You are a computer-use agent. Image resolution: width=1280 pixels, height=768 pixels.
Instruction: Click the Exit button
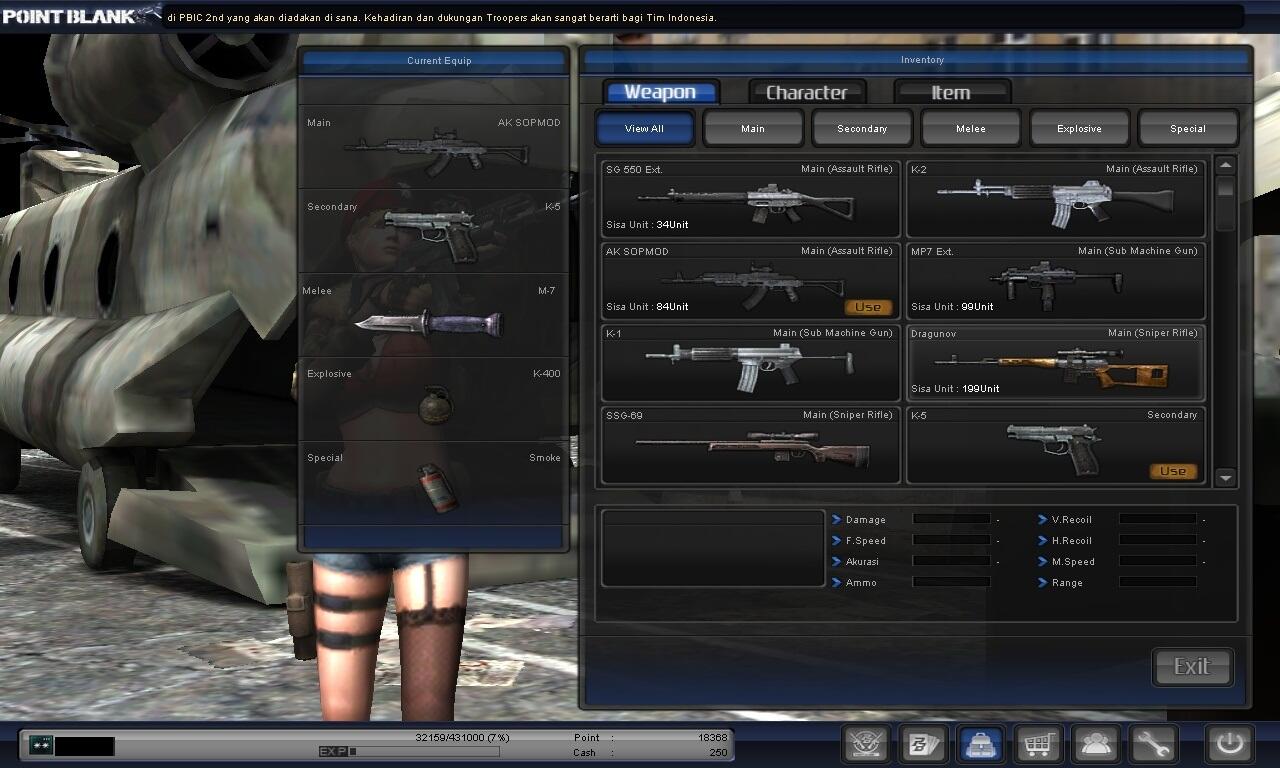pos(1192,667)
